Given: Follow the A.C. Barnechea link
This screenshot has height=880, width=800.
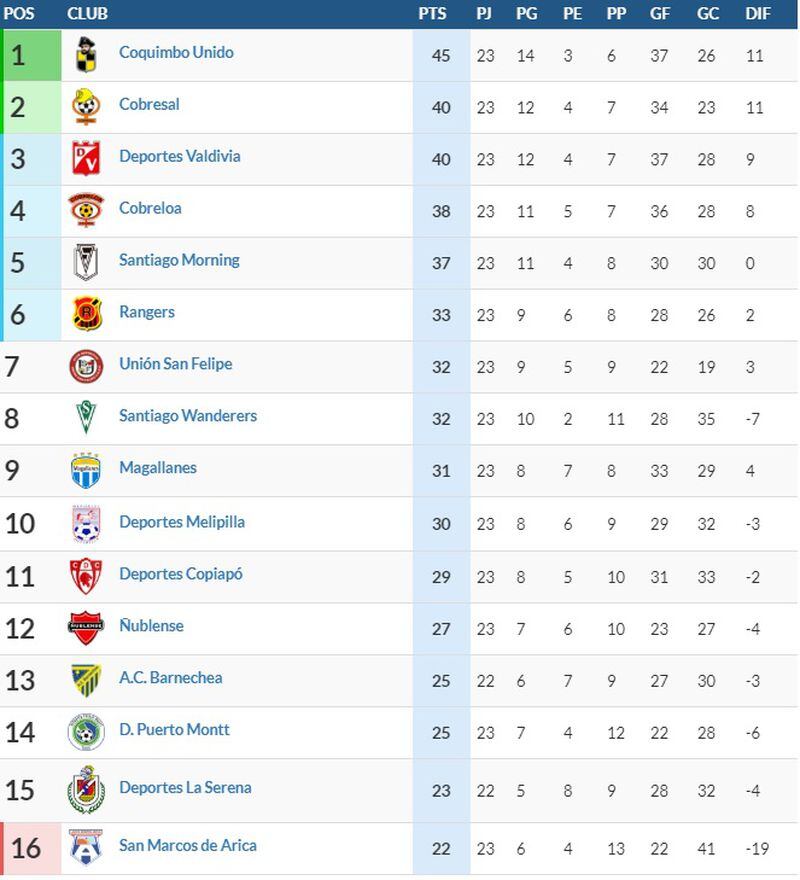Looking at the screenshot, I should point(170,678).
